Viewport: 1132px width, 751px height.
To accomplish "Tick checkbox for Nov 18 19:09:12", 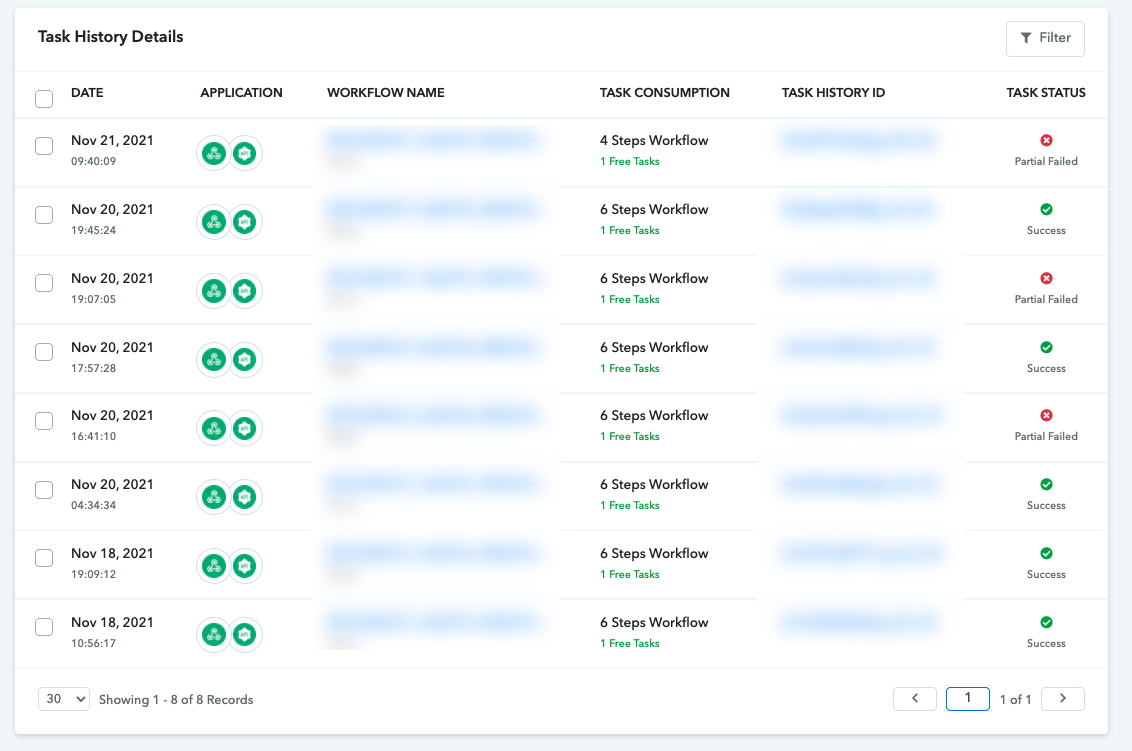I will click(44, 558).
